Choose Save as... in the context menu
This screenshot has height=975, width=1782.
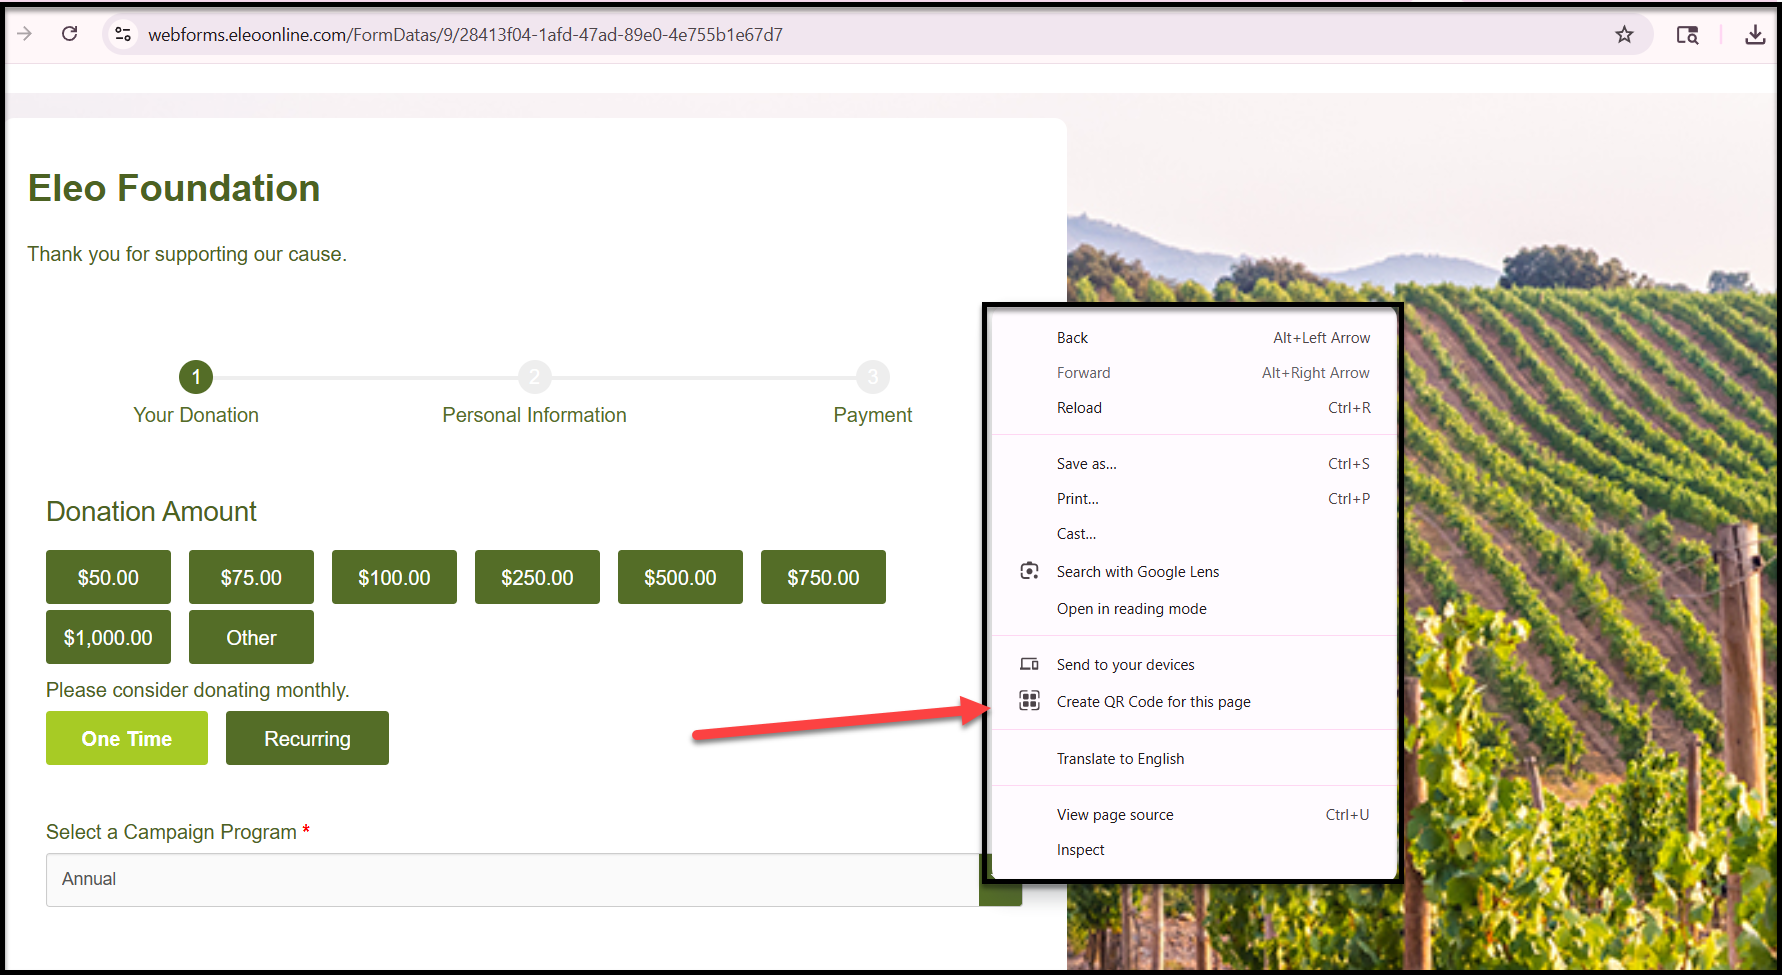click(1194, 464)
